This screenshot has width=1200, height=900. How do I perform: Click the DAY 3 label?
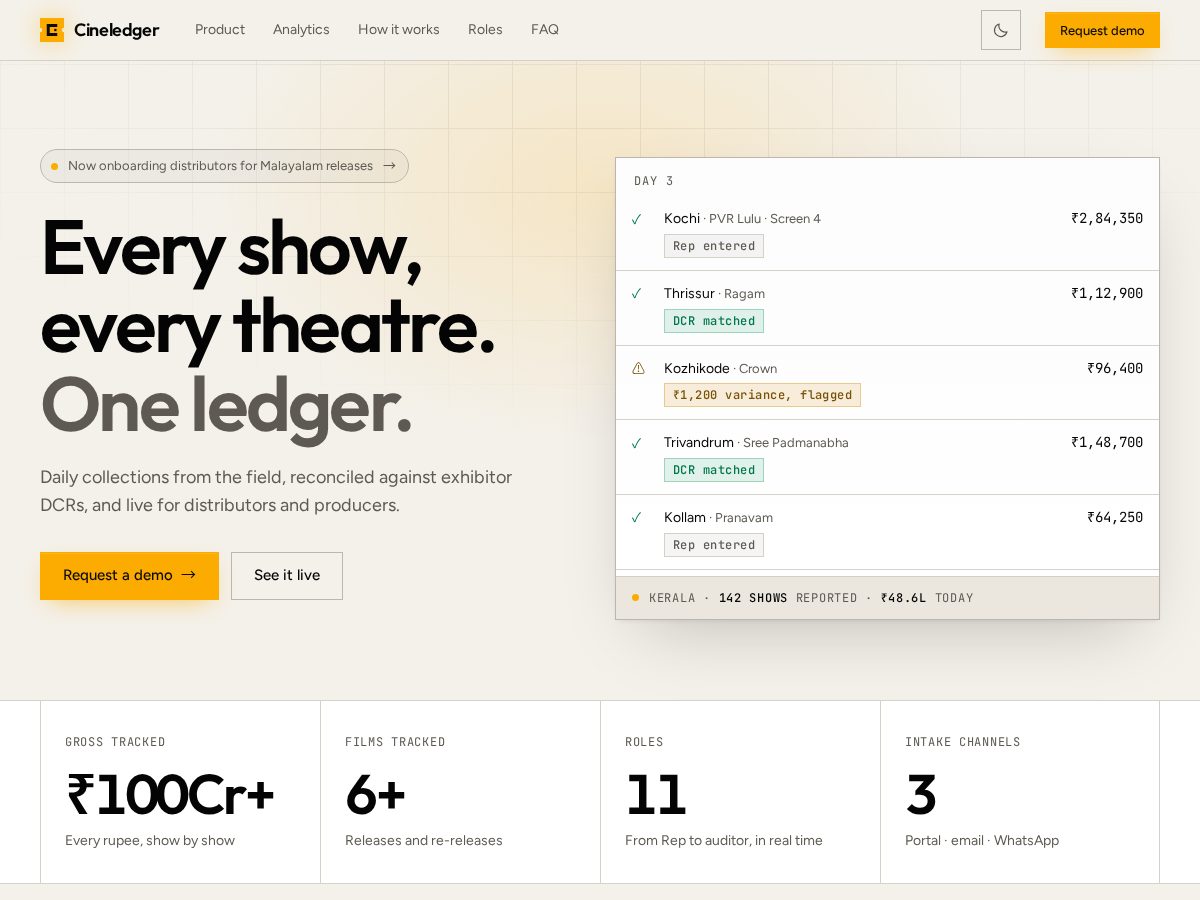tap(654, 181)
